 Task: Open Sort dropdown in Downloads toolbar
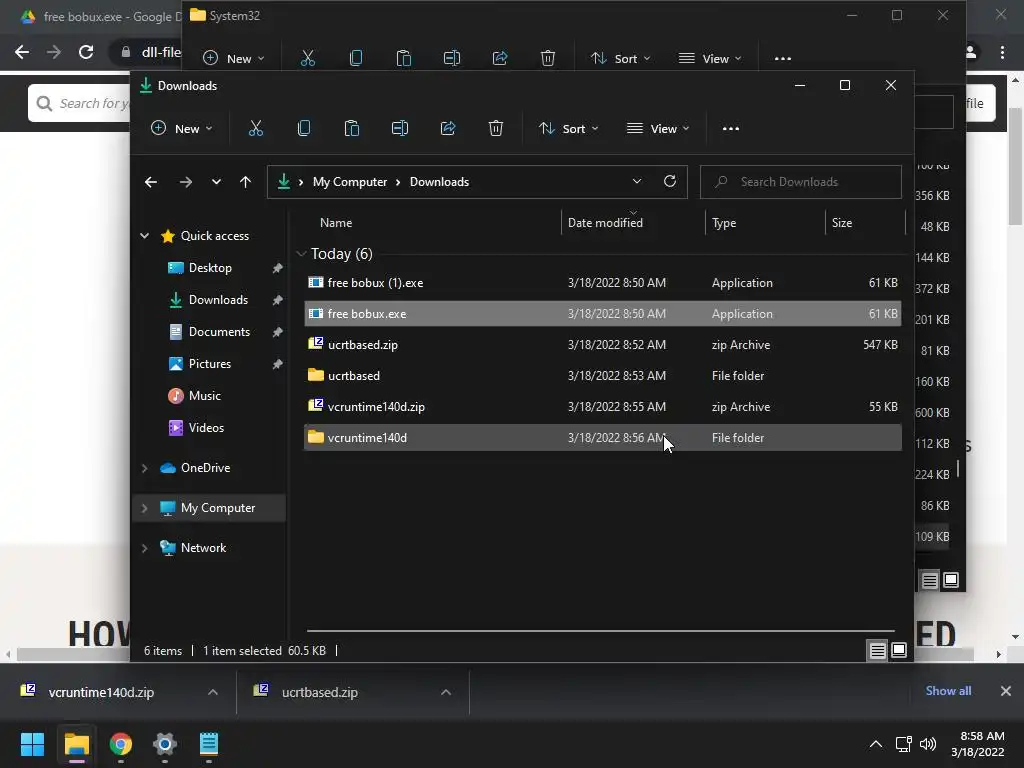tap(568, 129)
